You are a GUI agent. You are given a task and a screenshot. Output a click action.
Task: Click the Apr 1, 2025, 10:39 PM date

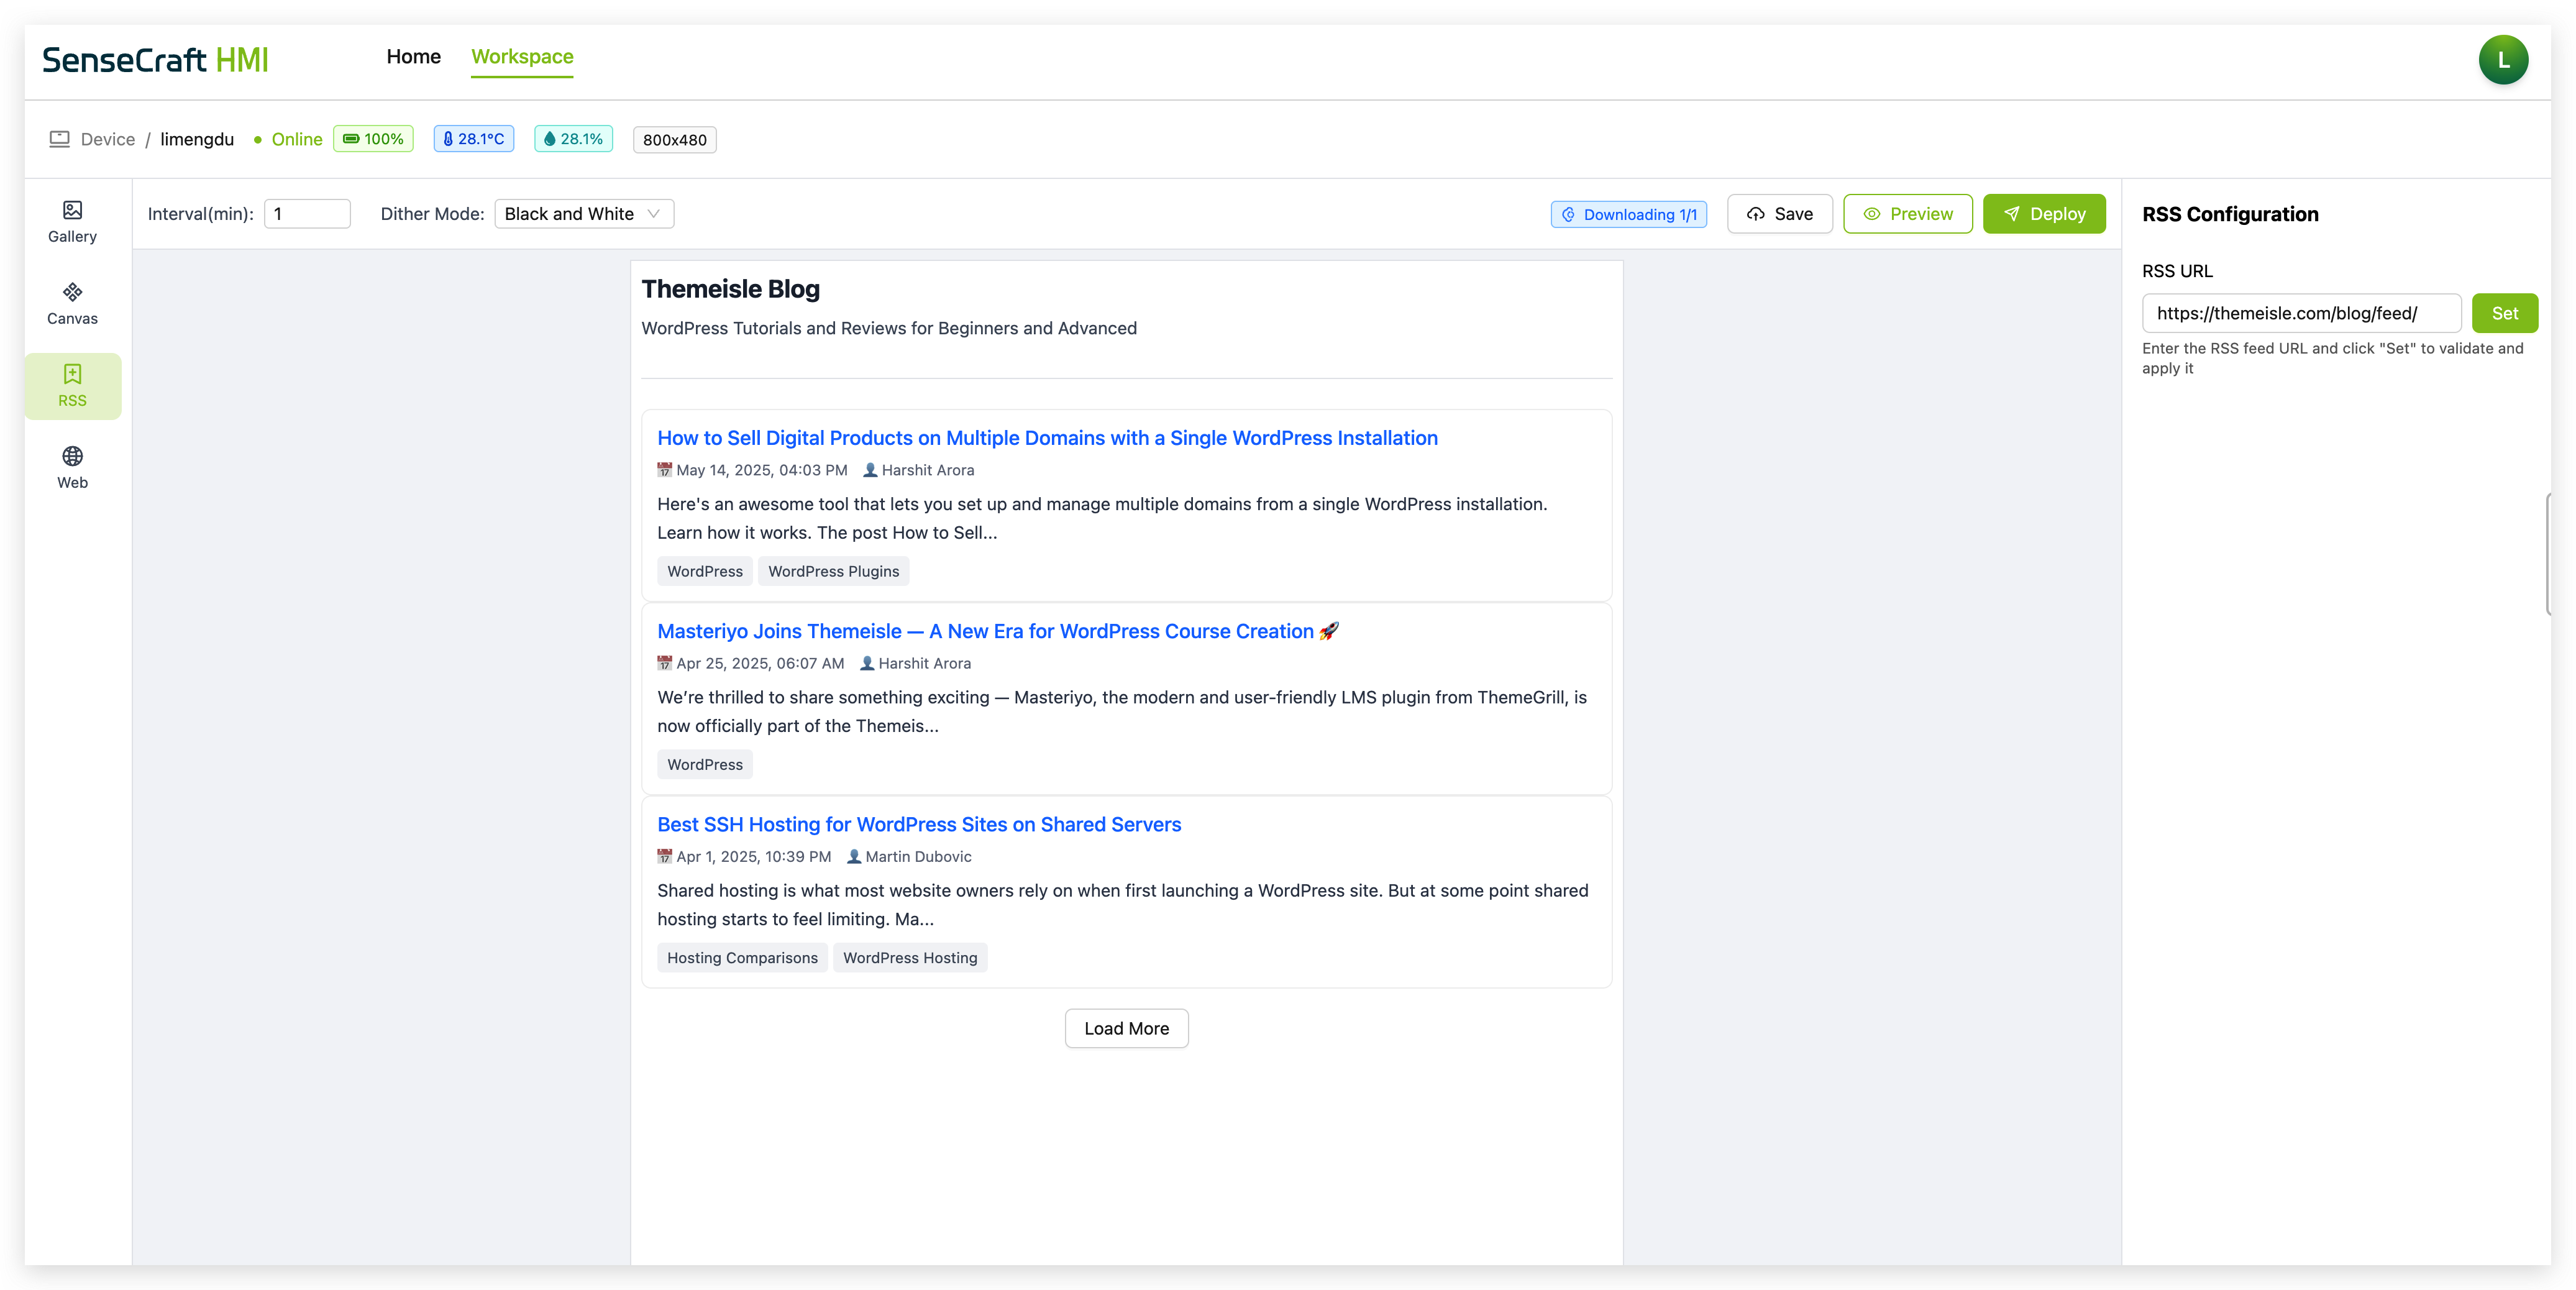tap(754, 856)
